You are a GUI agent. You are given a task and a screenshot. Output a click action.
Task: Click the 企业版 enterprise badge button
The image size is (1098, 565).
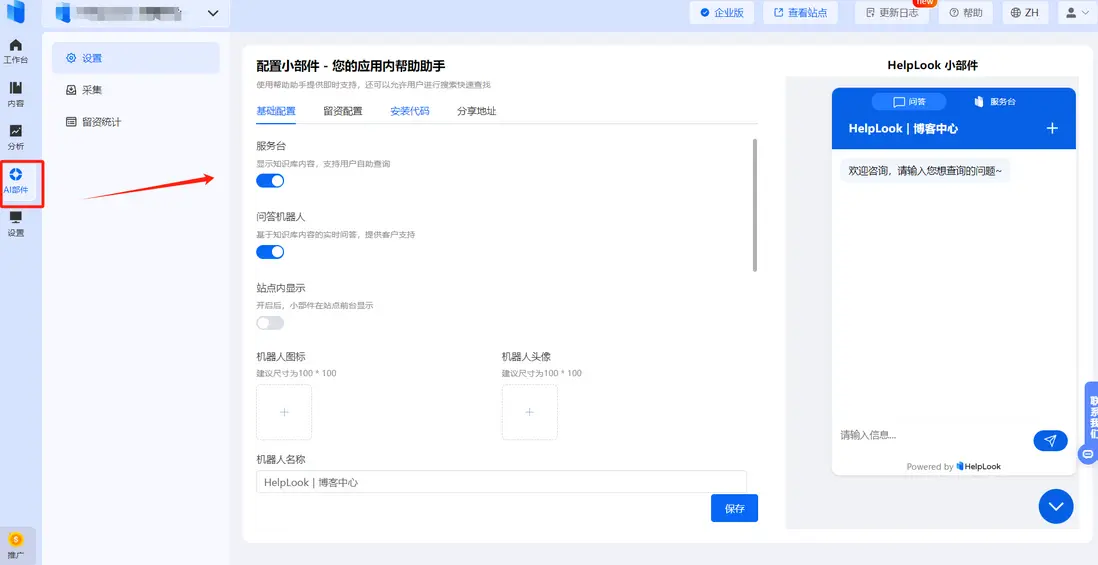[721, 13]
